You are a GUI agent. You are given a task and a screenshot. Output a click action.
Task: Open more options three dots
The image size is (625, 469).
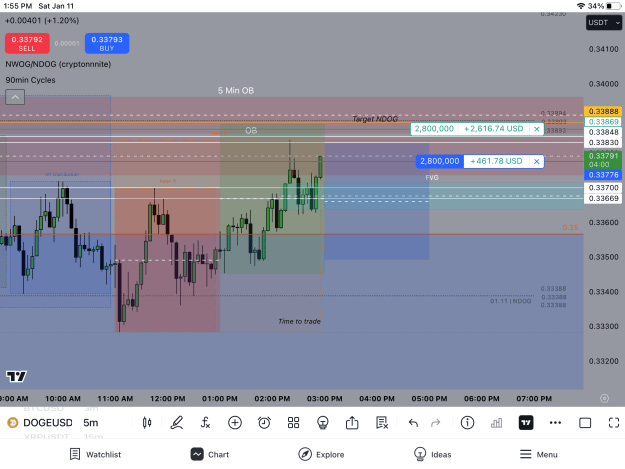point(555,423)
